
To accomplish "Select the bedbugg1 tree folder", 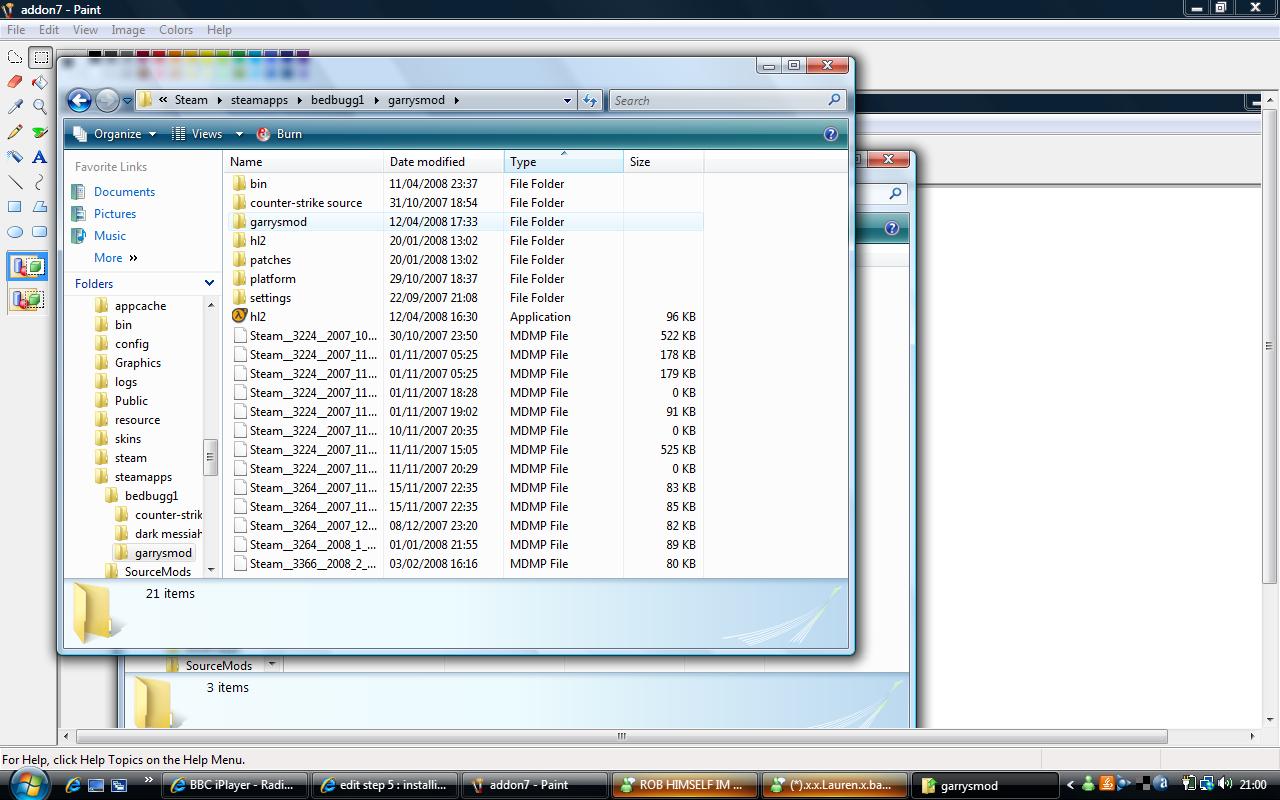I will (151, 496).
